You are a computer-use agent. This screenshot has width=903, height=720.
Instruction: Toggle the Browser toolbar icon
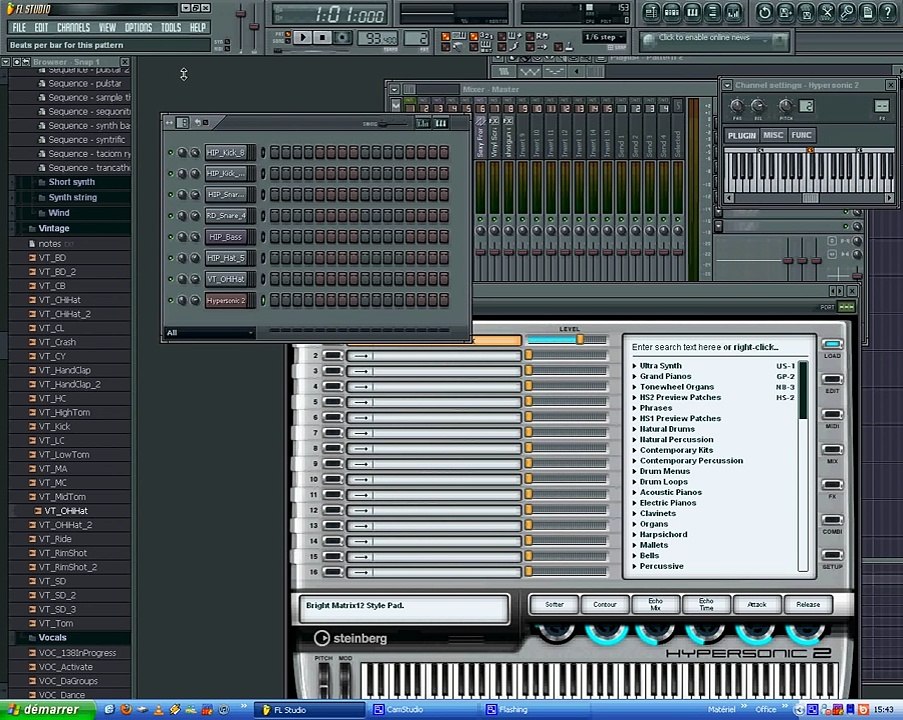(713, 12)
